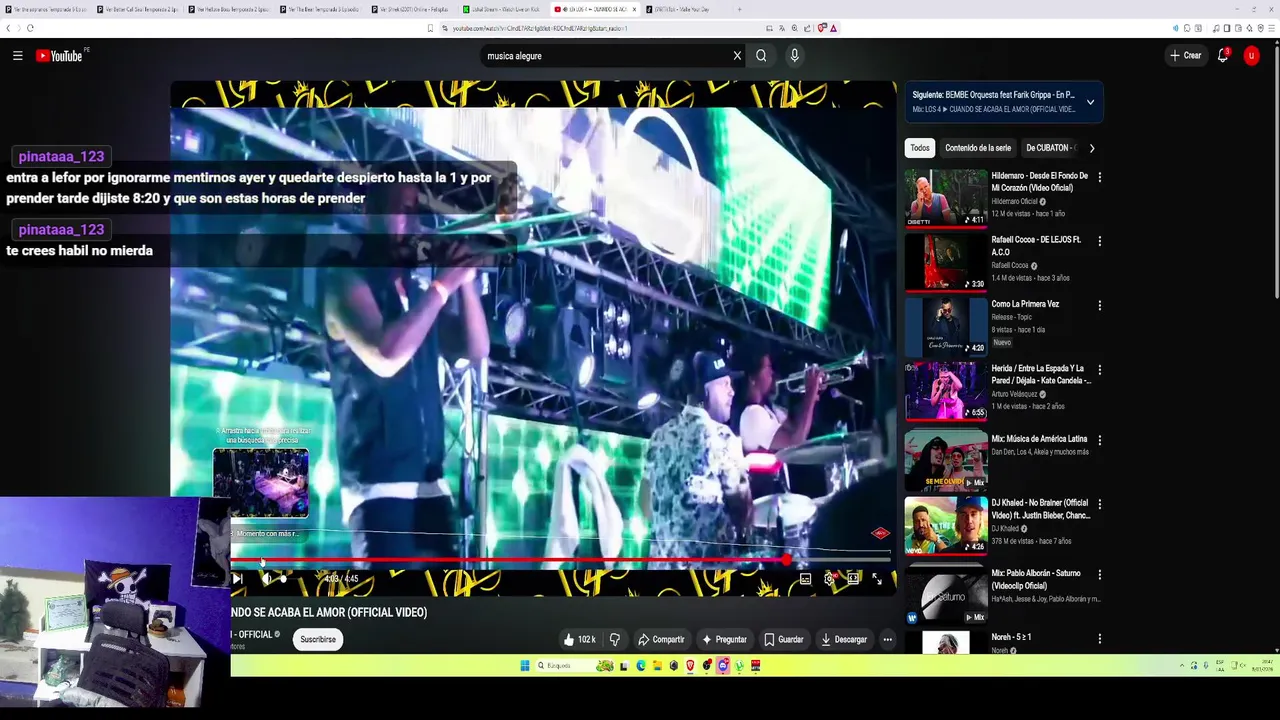
Task: Open the Crear menu
Action: 1186,56
